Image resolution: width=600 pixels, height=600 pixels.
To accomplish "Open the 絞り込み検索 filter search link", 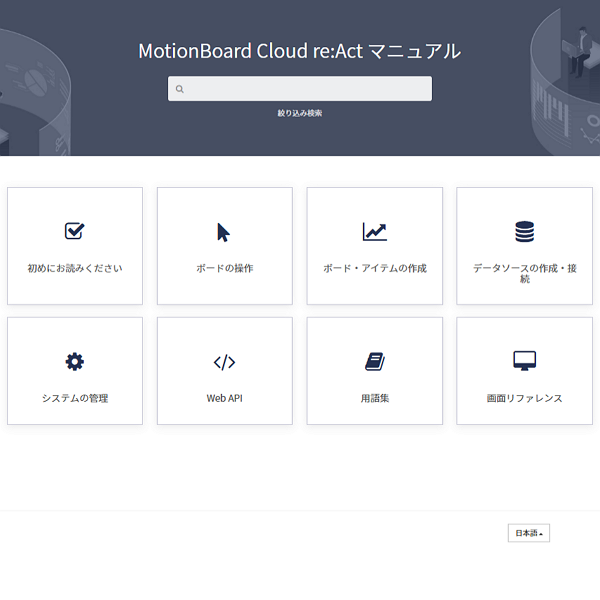I will pos(300,113).
